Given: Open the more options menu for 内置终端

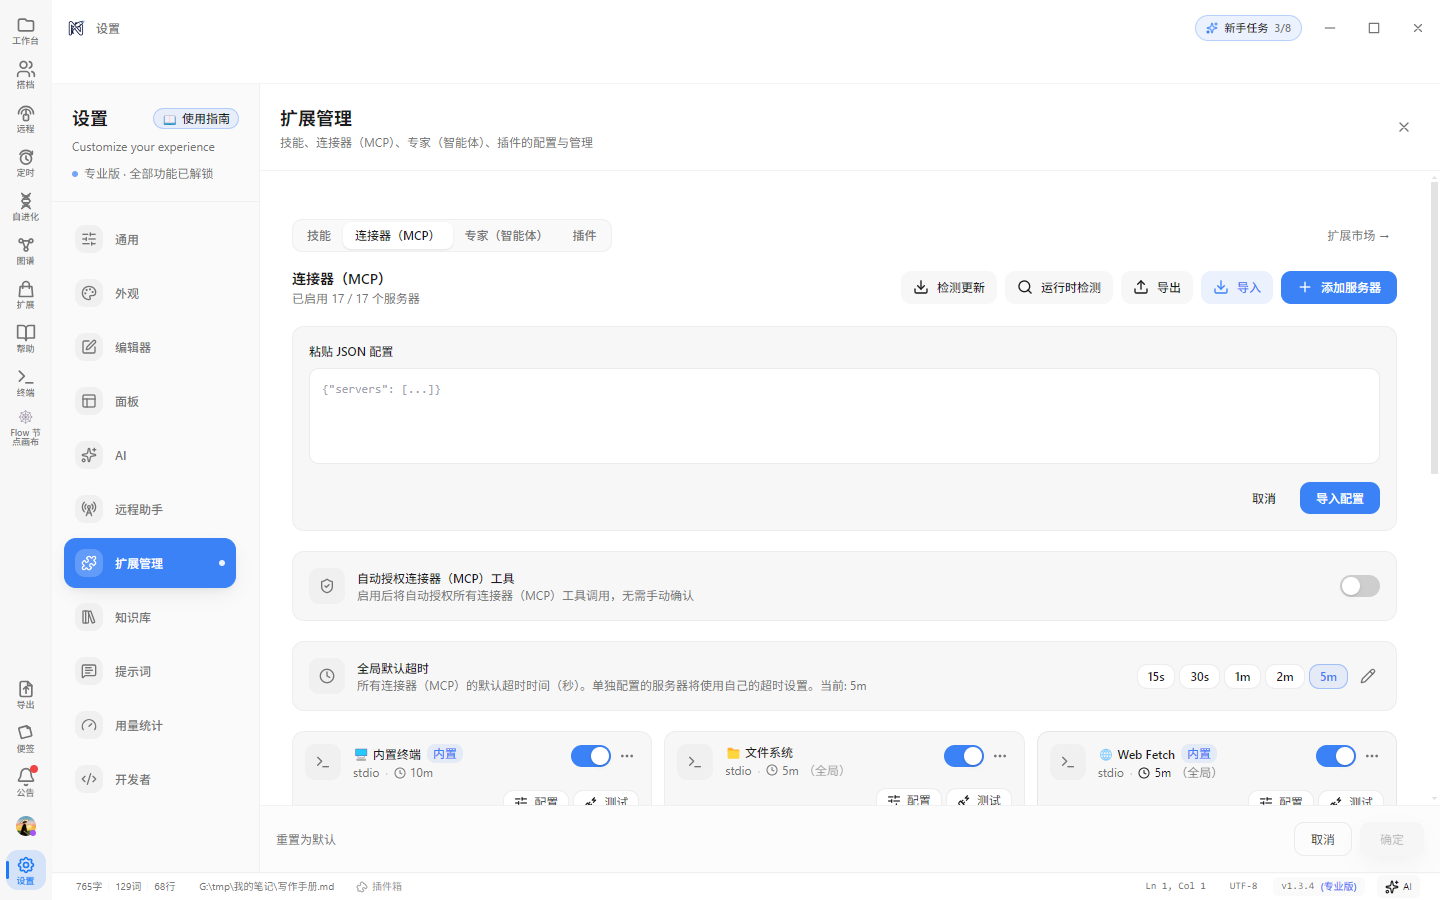Looking at the screenshot, I should (627, 756).
